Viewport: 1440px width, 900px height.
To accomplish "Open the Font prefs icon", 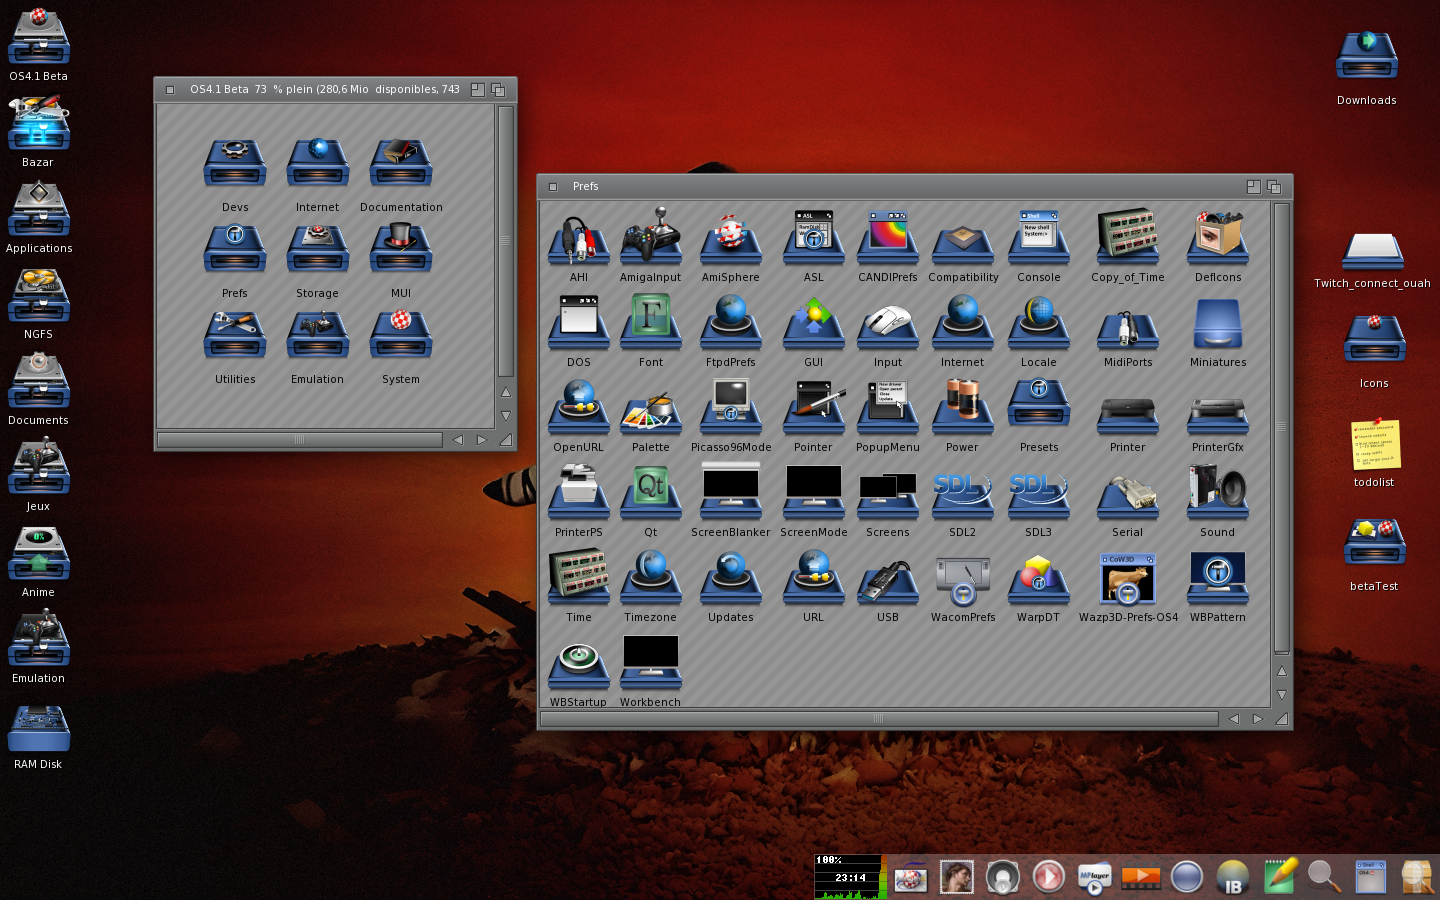I will 650,322.
